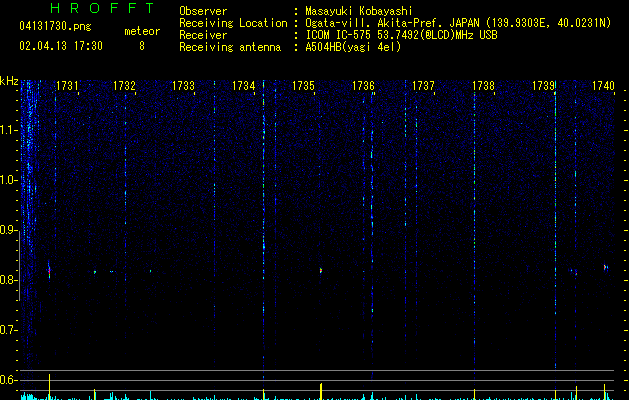Click the 1740 time marker
The width and height of the screenshot is (629, 400).
pos(603,86)
